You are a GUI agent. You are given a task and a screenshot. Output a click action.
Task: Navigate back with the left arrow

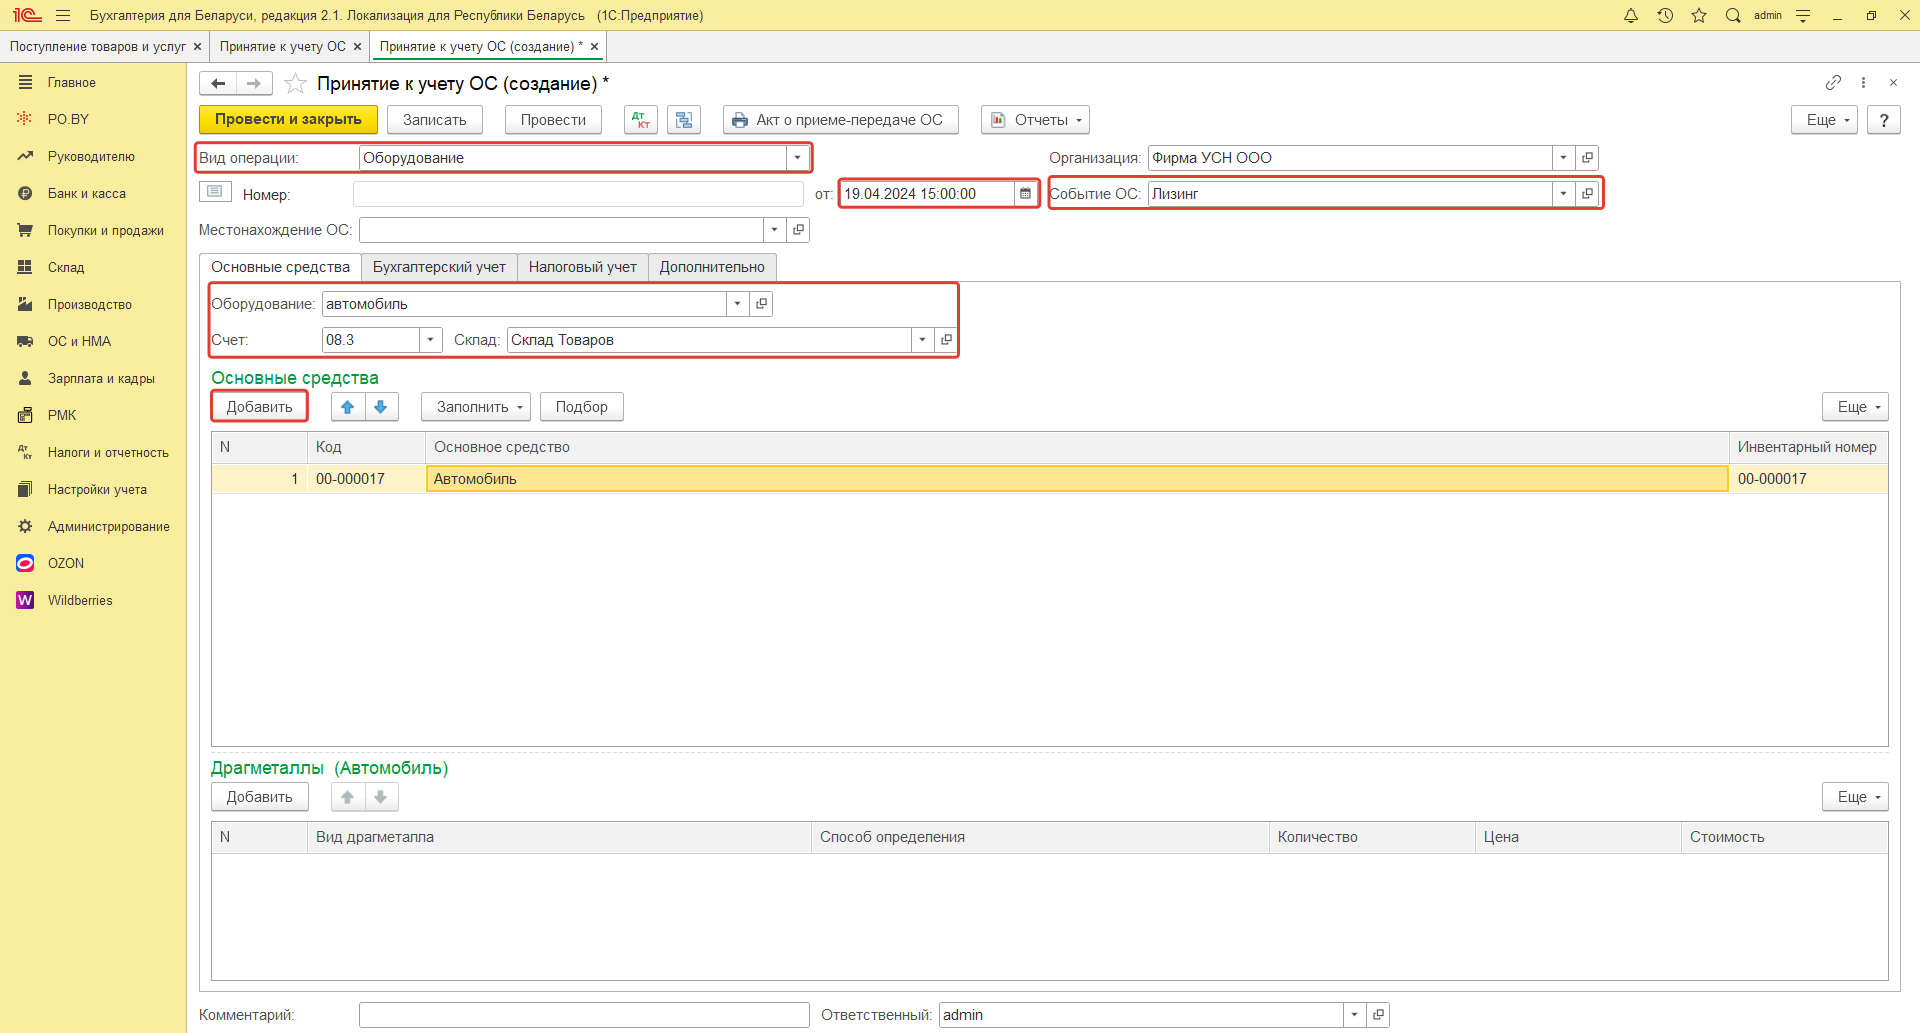(x=218, y=84)
